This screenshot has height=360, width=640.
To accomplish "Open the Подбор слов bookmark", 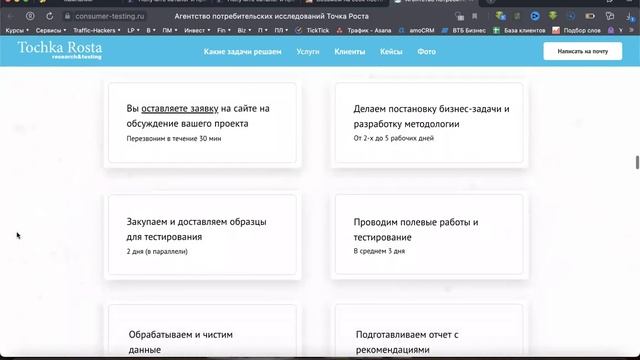I will tap(576, 30).
